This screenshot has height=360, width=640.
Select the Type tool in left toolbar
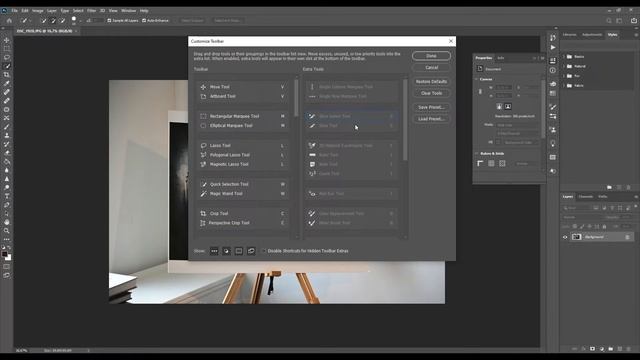[7, 196]
